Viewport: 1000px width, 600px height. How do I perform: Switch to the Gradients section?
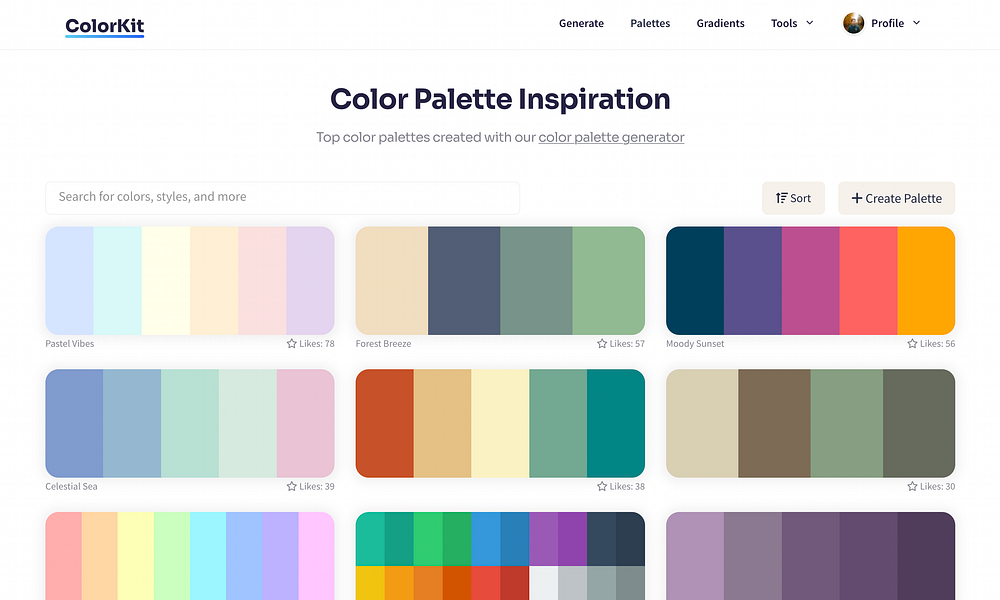tap(720, 23)
